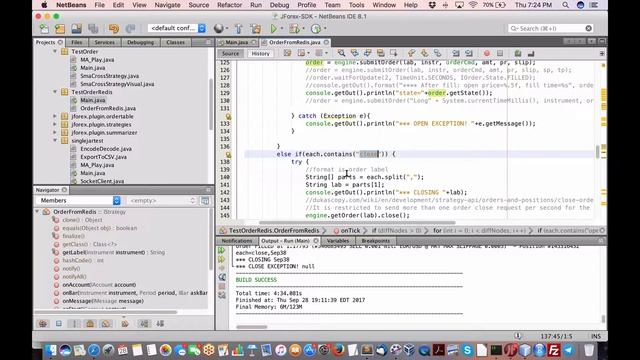Open the Variables tab in bottom panel
This screenshot has height=360, width=640.
pos(338,241)
